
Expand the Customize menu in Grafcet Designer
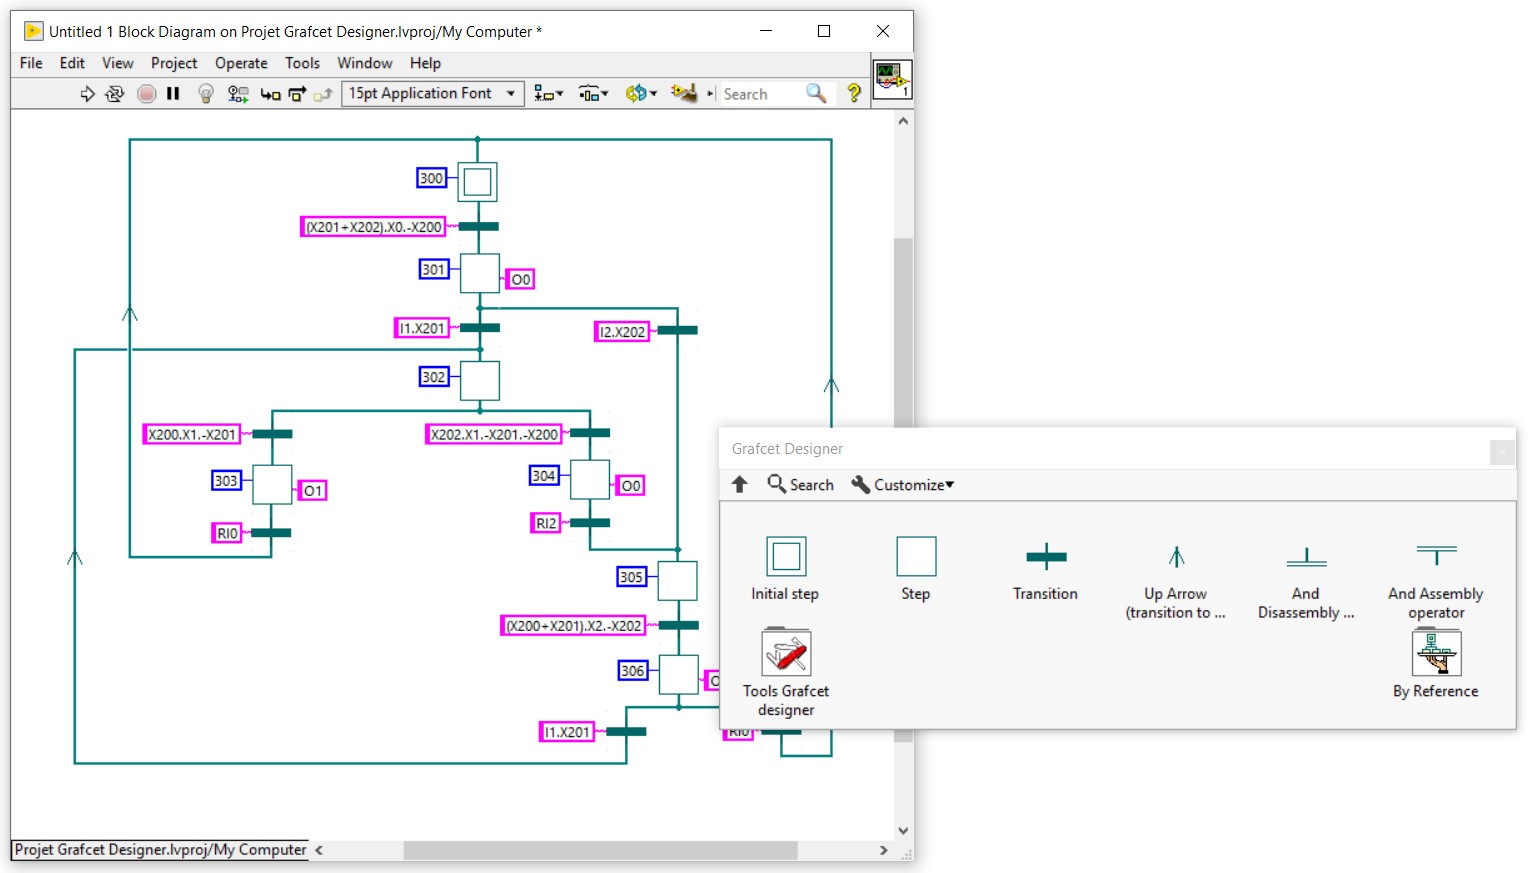[x=902, y=484]
